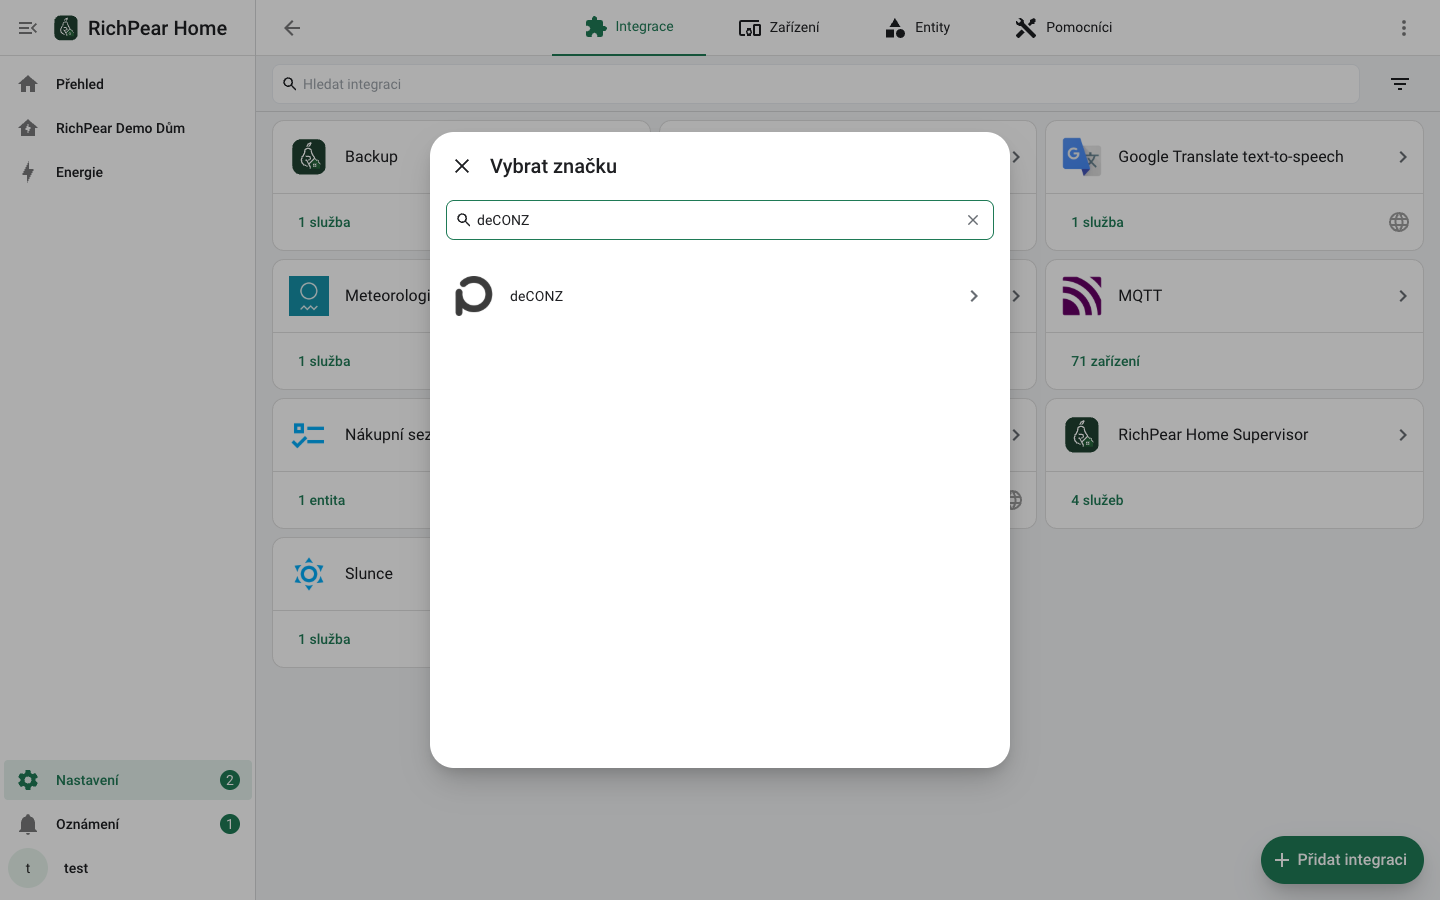Open Přehled in the sidebar
This screenshot has width=1440, height=900.
(128, 84)
